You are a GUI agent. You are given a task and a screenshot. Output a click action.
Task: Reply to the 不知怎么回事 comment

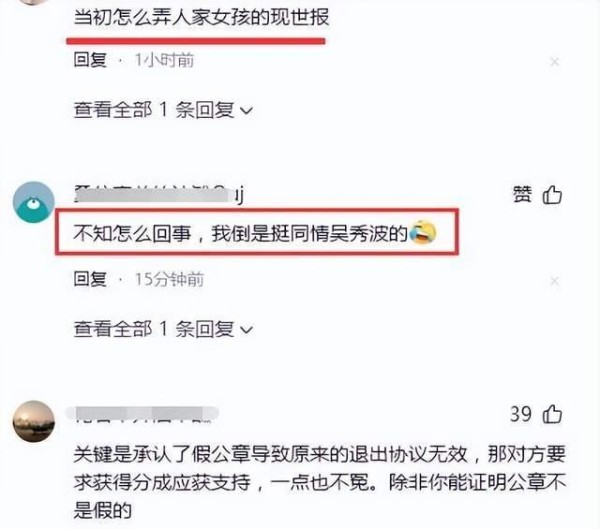pos(90,279)
